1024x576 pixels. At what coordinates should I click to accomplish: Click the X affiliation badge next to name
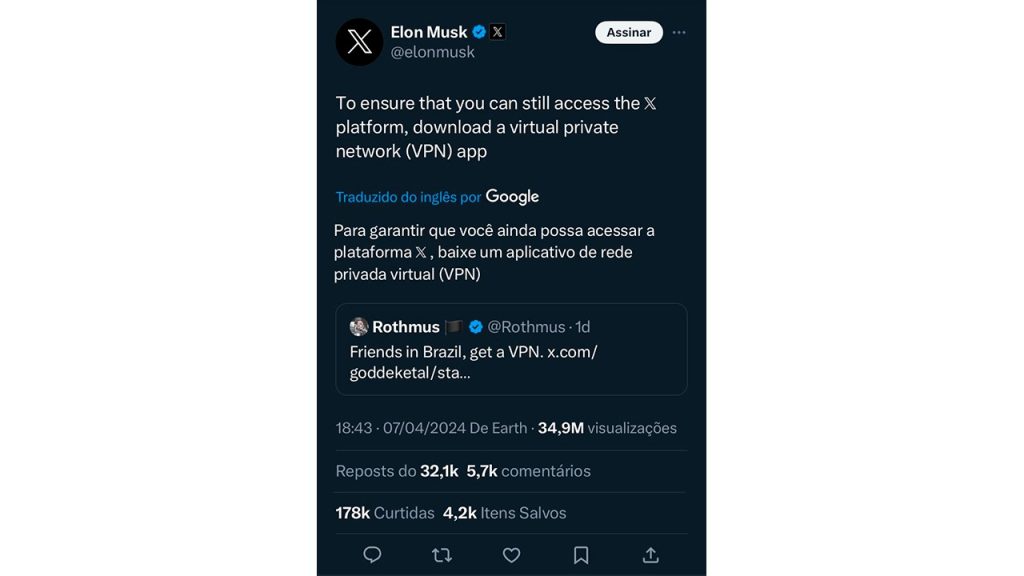[497, 32]
